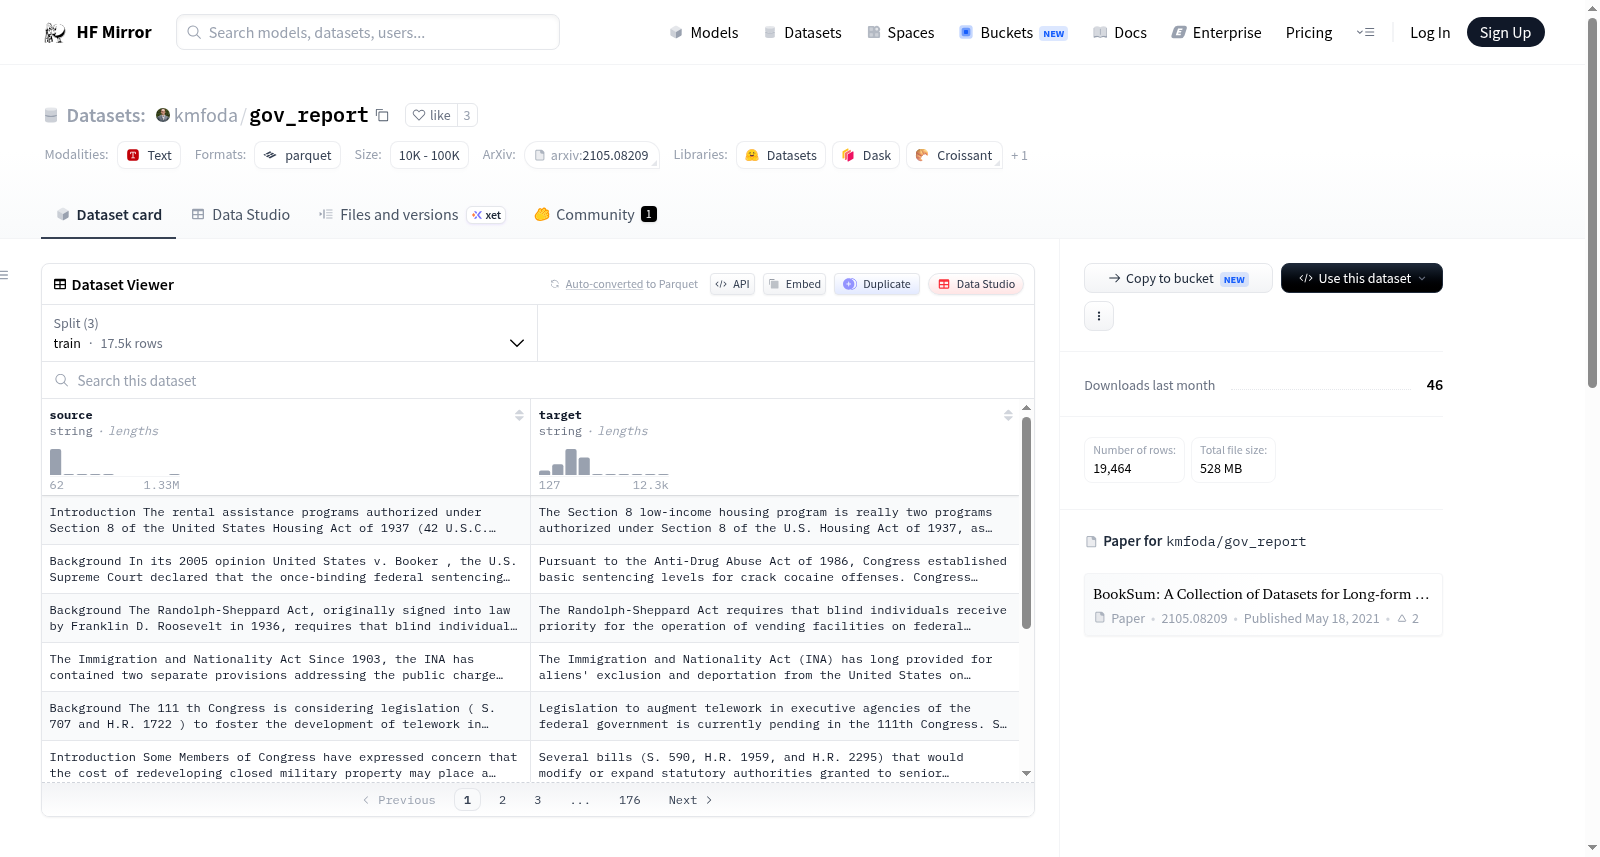The image size is (1600, 857).
Task: Click the Dataset Viewer heading
Action: [122, 285]
